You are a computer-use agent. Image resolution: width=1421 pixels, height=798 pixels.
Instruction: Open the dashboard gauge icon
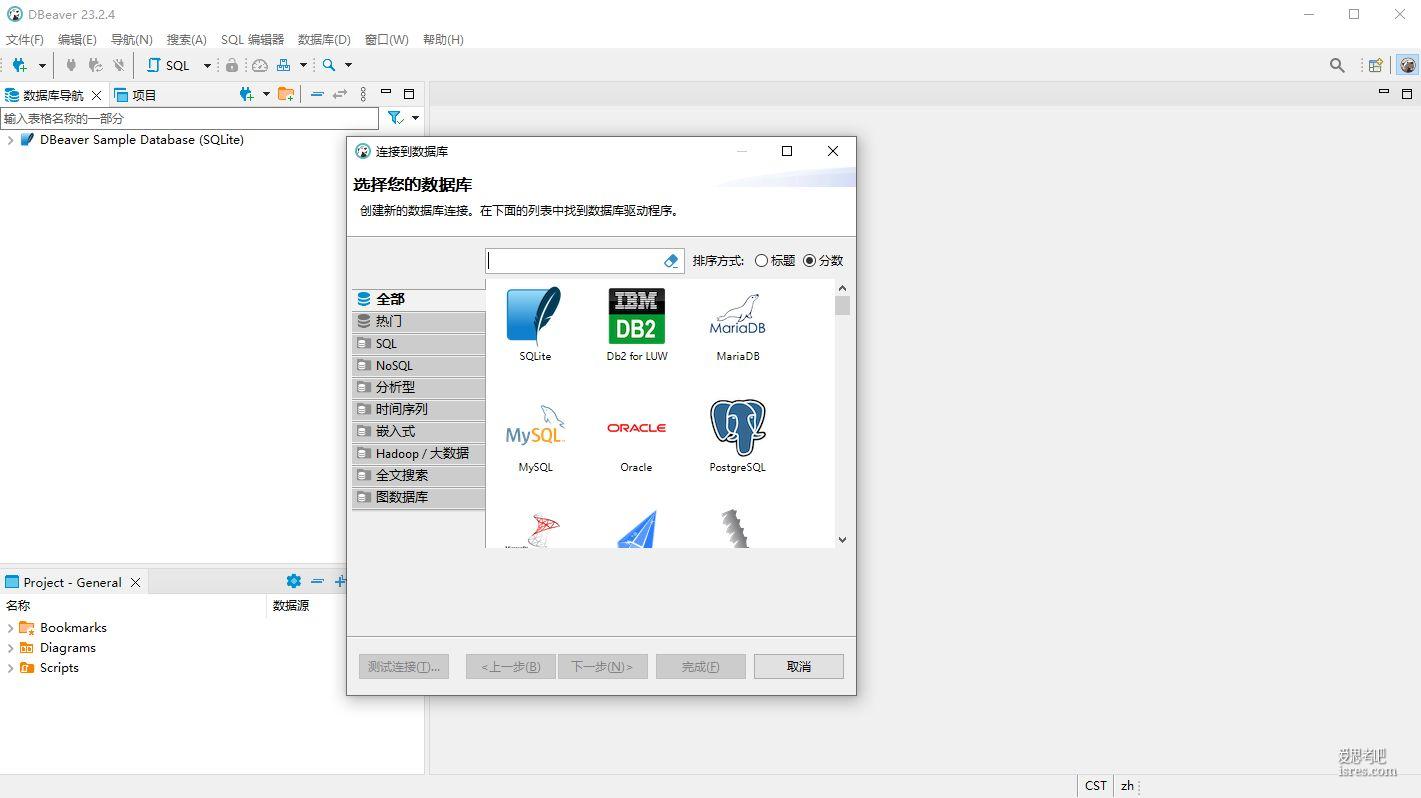coord(260,65)
